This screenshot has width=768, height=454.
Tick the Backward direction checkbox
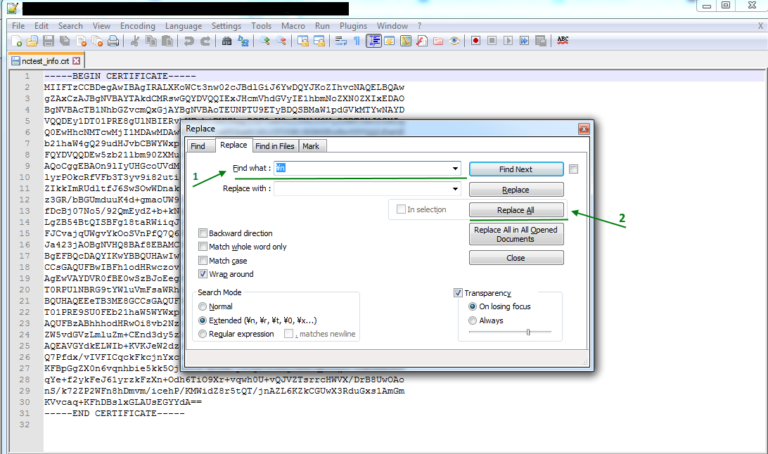203,232
